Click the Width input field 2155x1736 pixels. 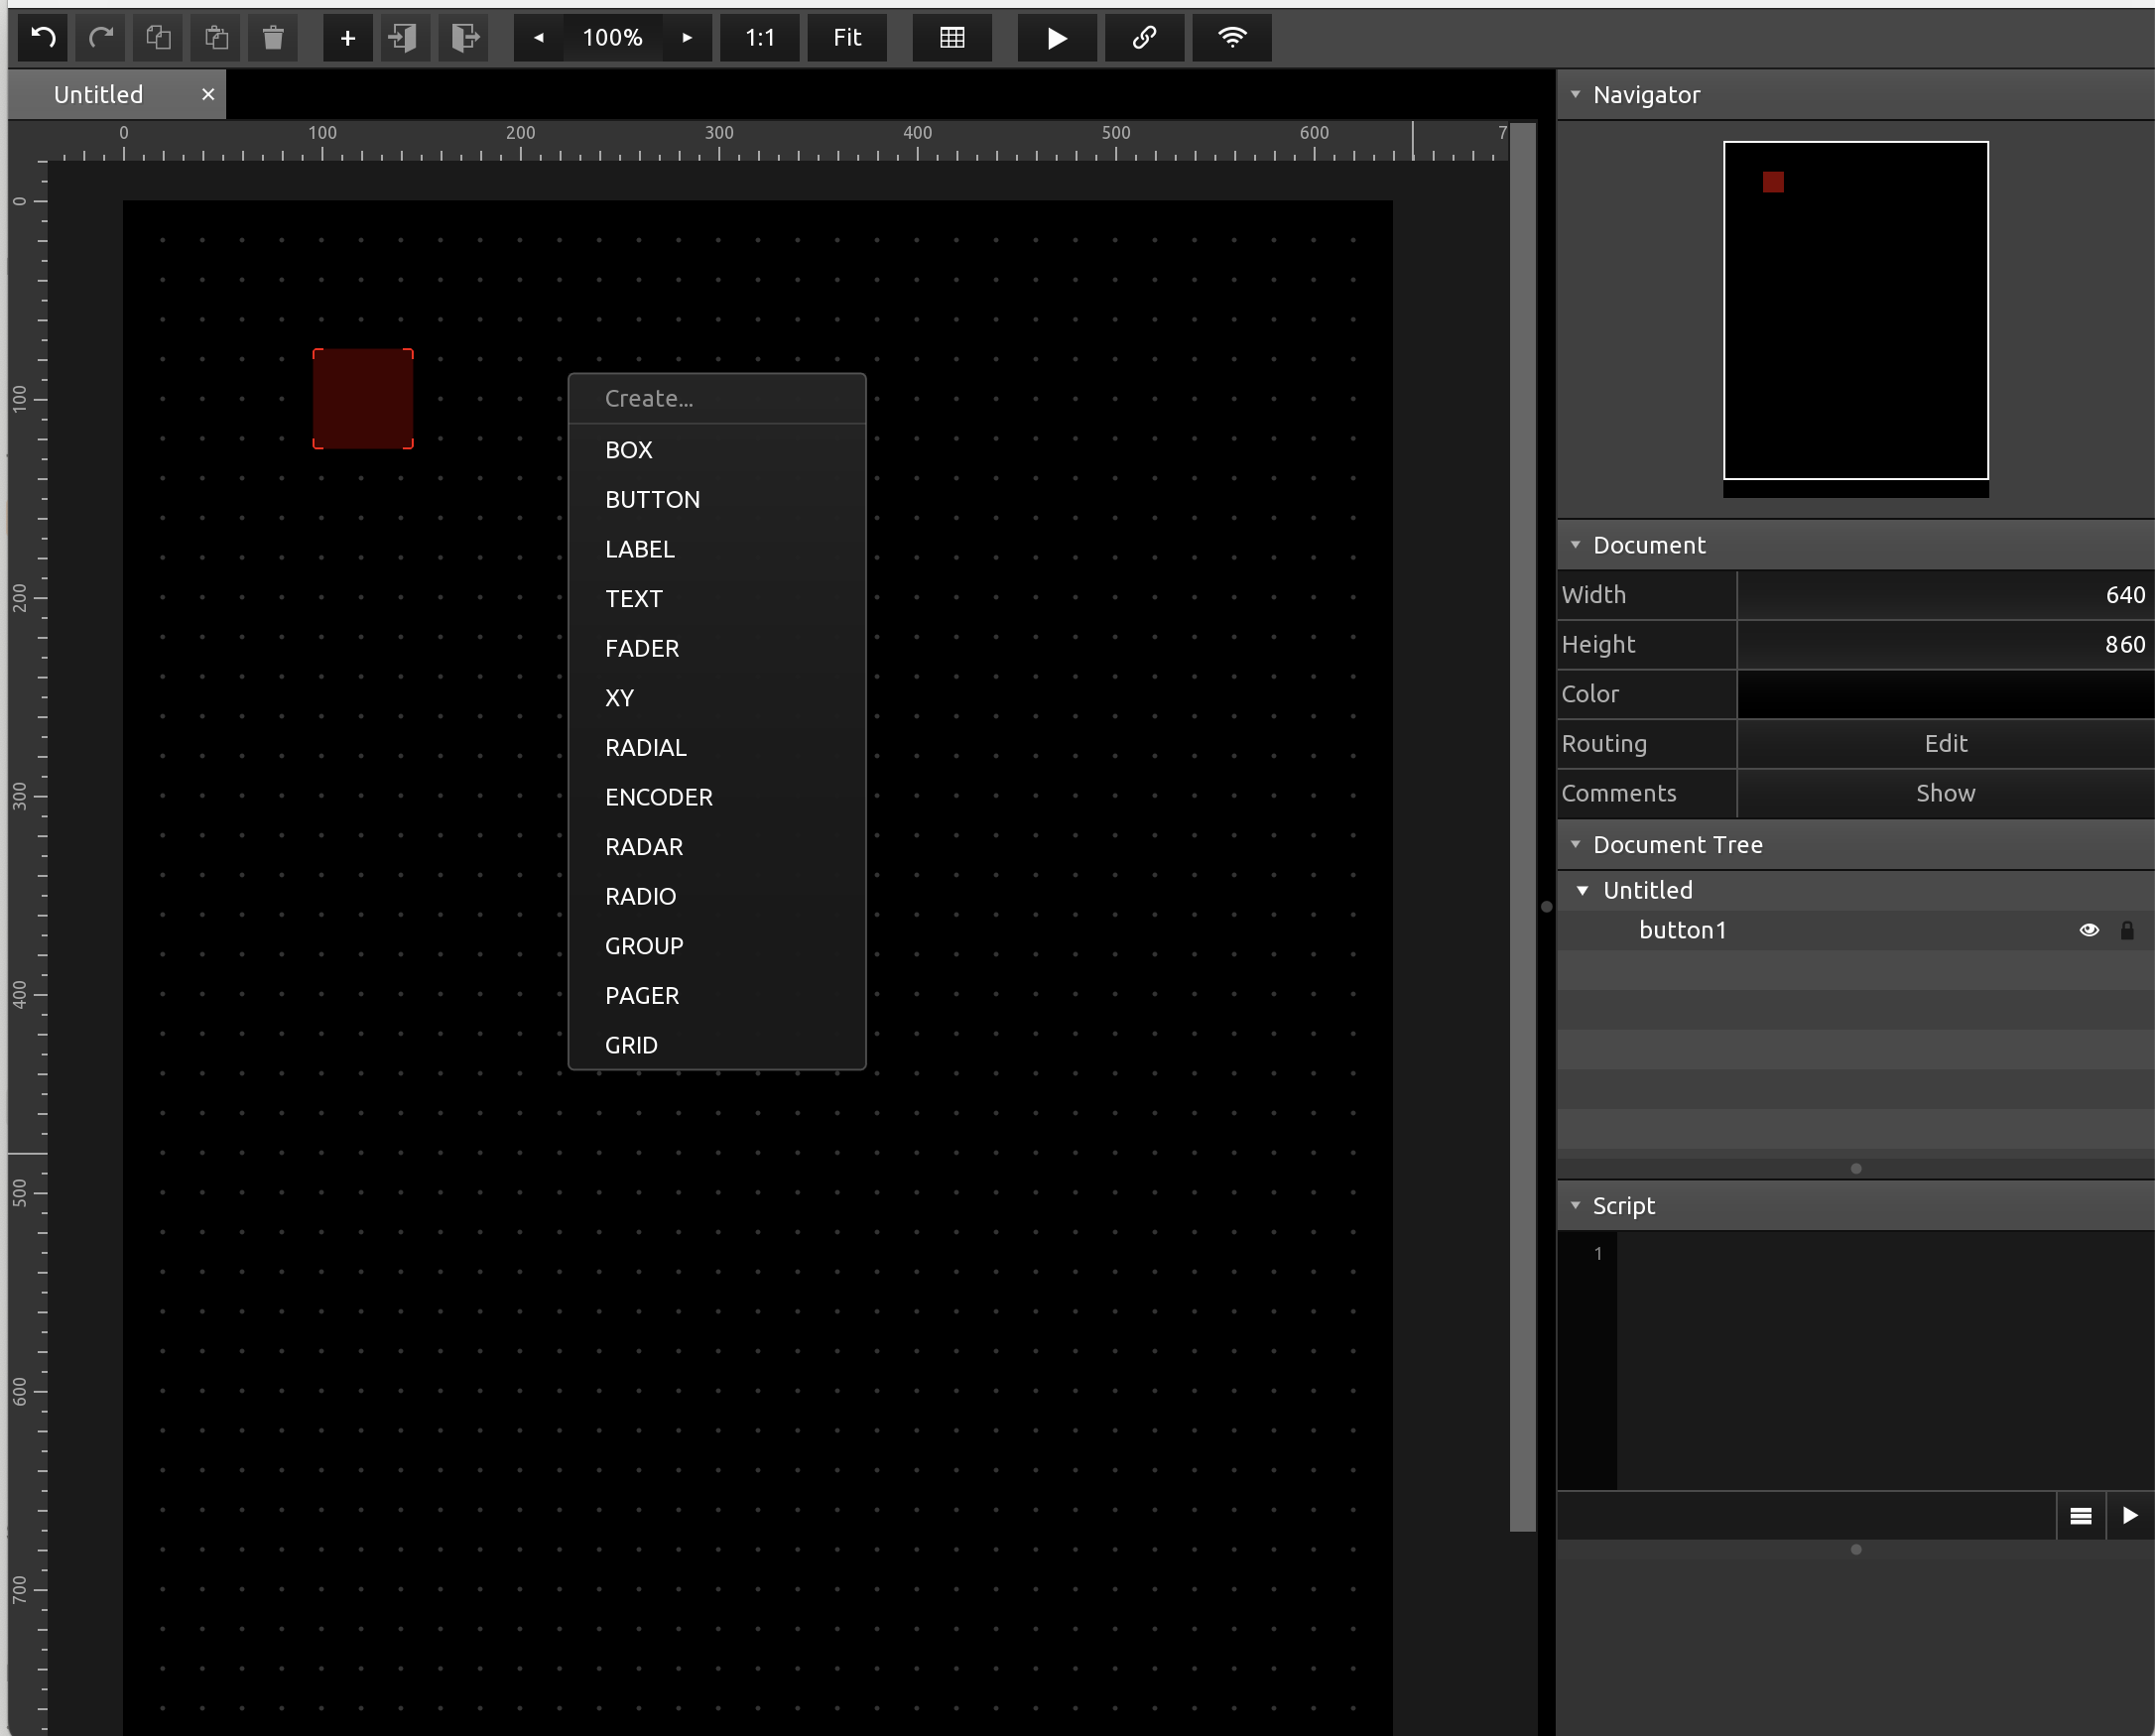[x=1944, y=595]
